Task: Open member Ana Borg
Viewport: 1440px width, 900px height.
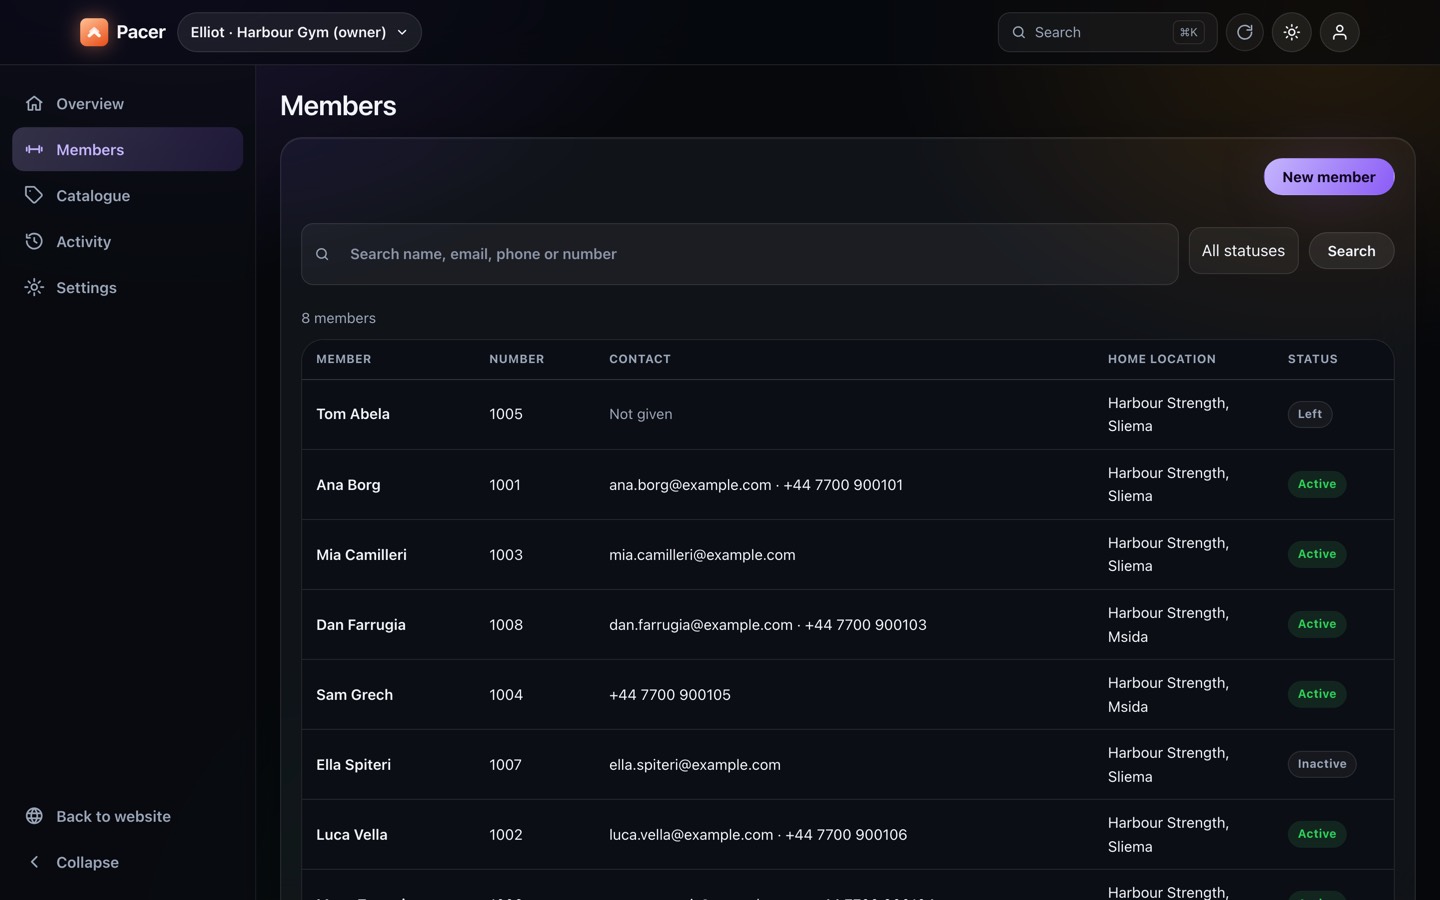Action: click(348, 485)
